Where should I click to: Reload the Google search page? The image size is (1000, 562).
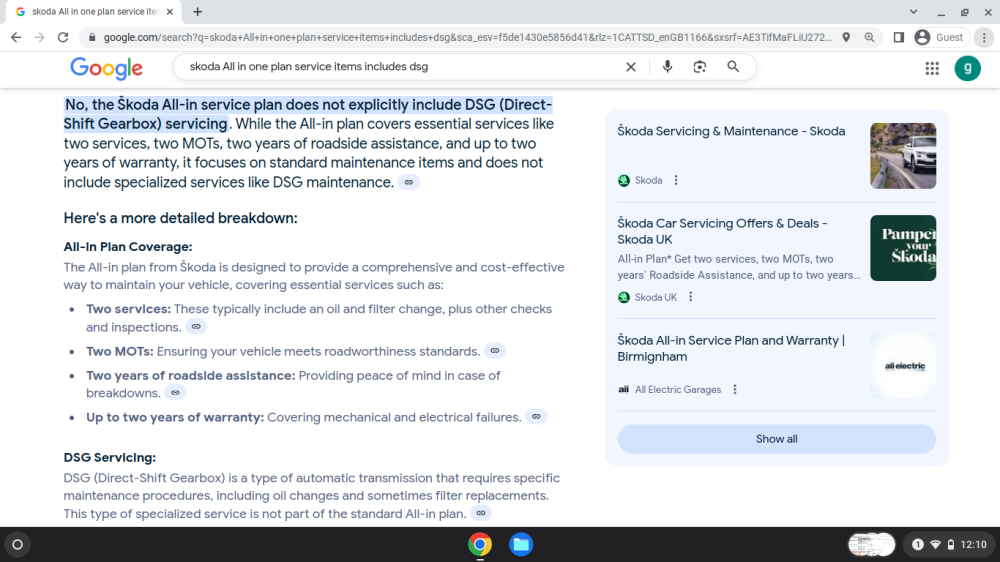tap(63, 38)
